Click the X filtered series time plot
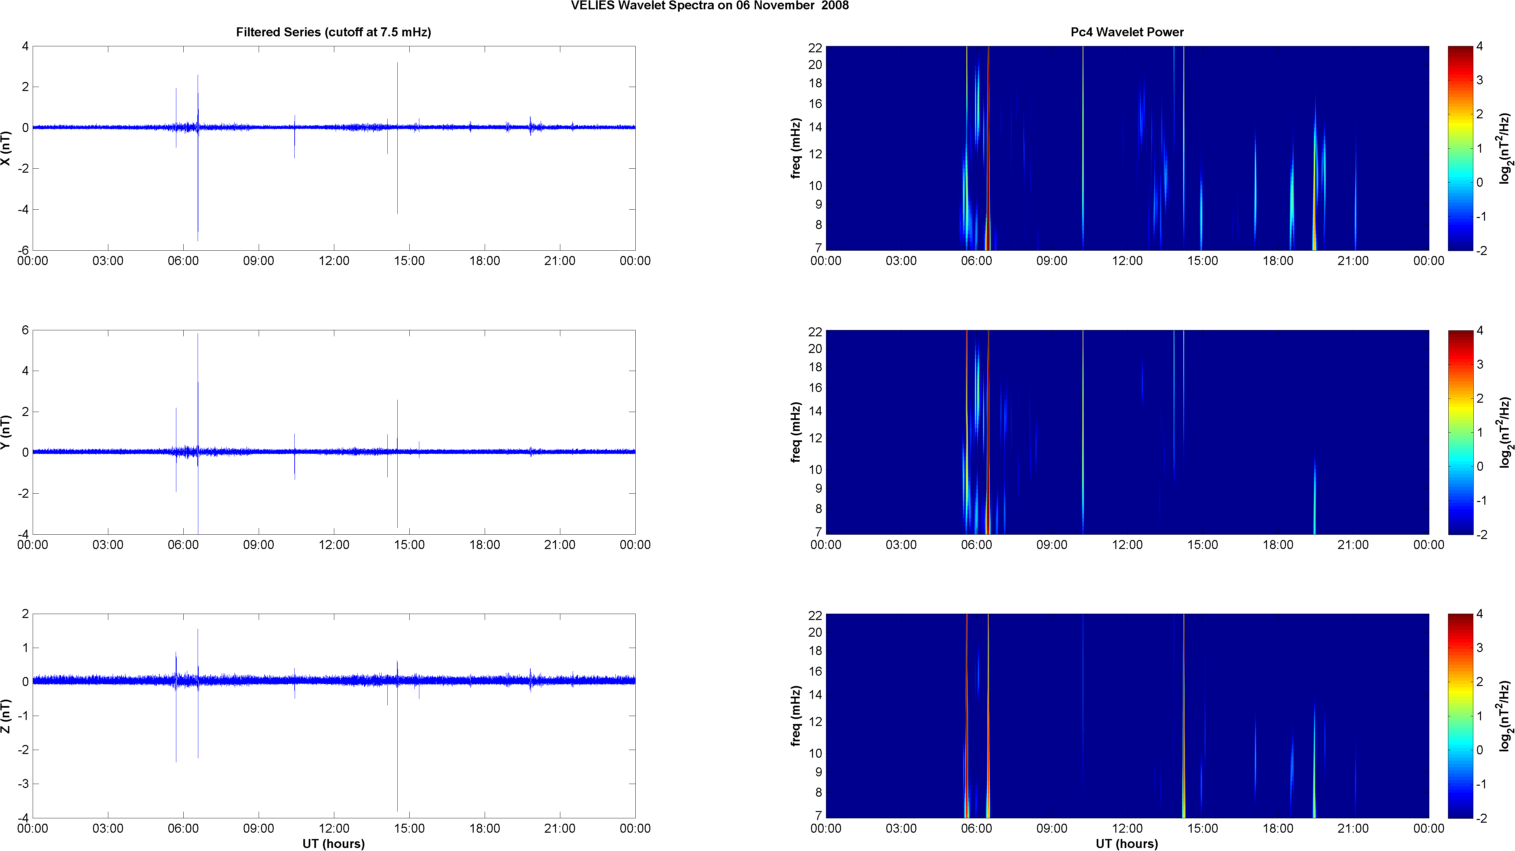 (333, 148)
